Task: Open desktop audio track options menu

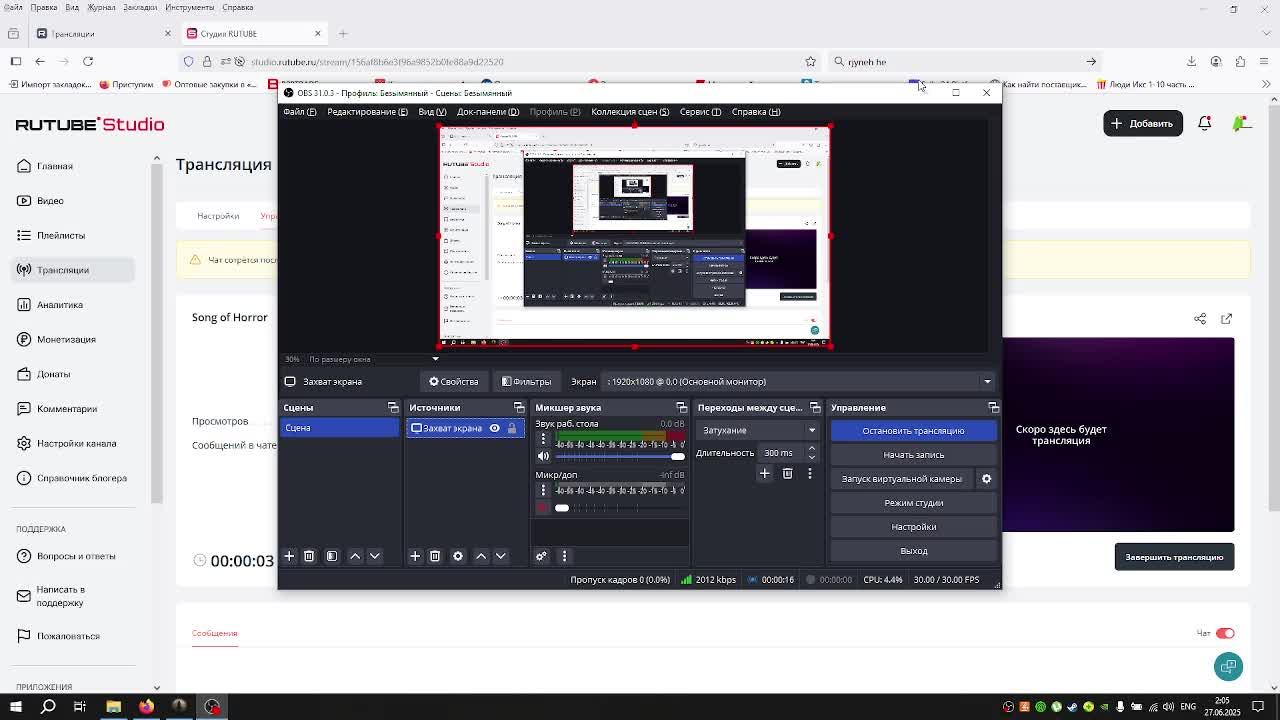Action: pyautogui.click(x=543, y=439)
